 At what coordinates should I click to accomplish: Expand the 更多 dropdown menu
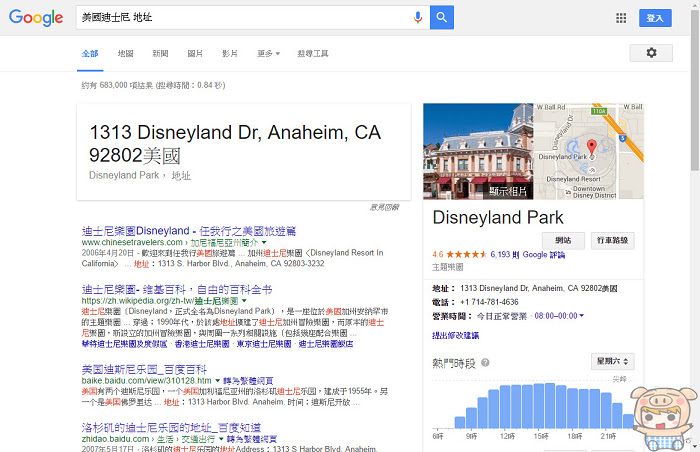click(x=268, y=54)
